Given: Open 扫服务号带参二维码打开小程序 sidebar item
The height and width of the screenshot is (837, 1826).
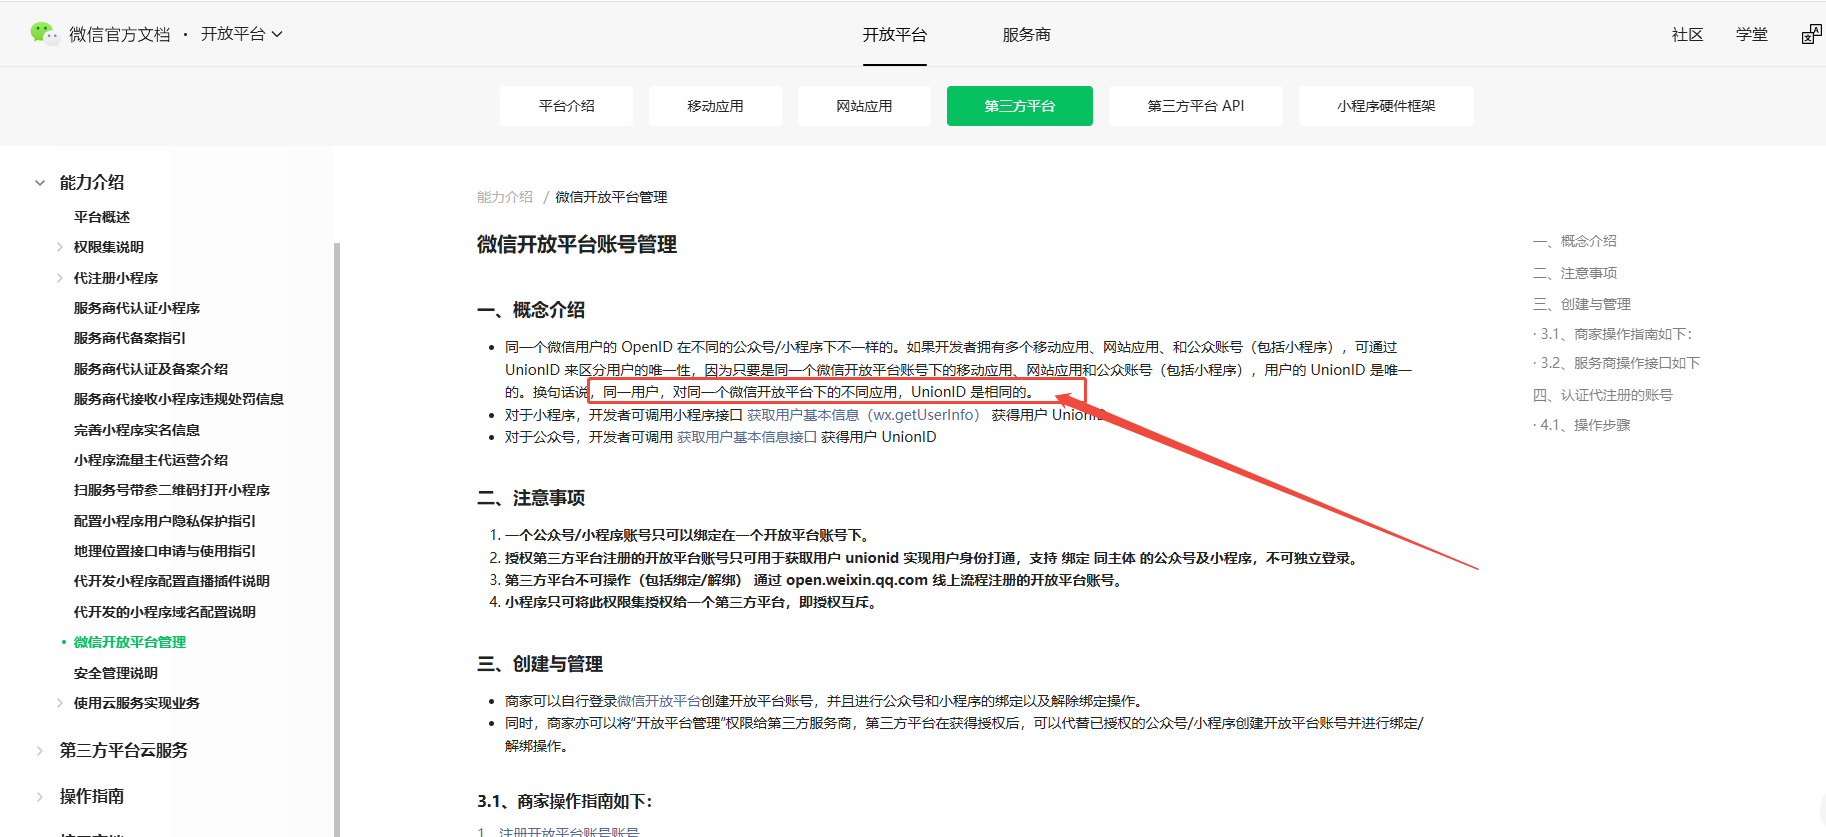Looking at the screenshot, I should pyautogui.click(x=172, y=490).
